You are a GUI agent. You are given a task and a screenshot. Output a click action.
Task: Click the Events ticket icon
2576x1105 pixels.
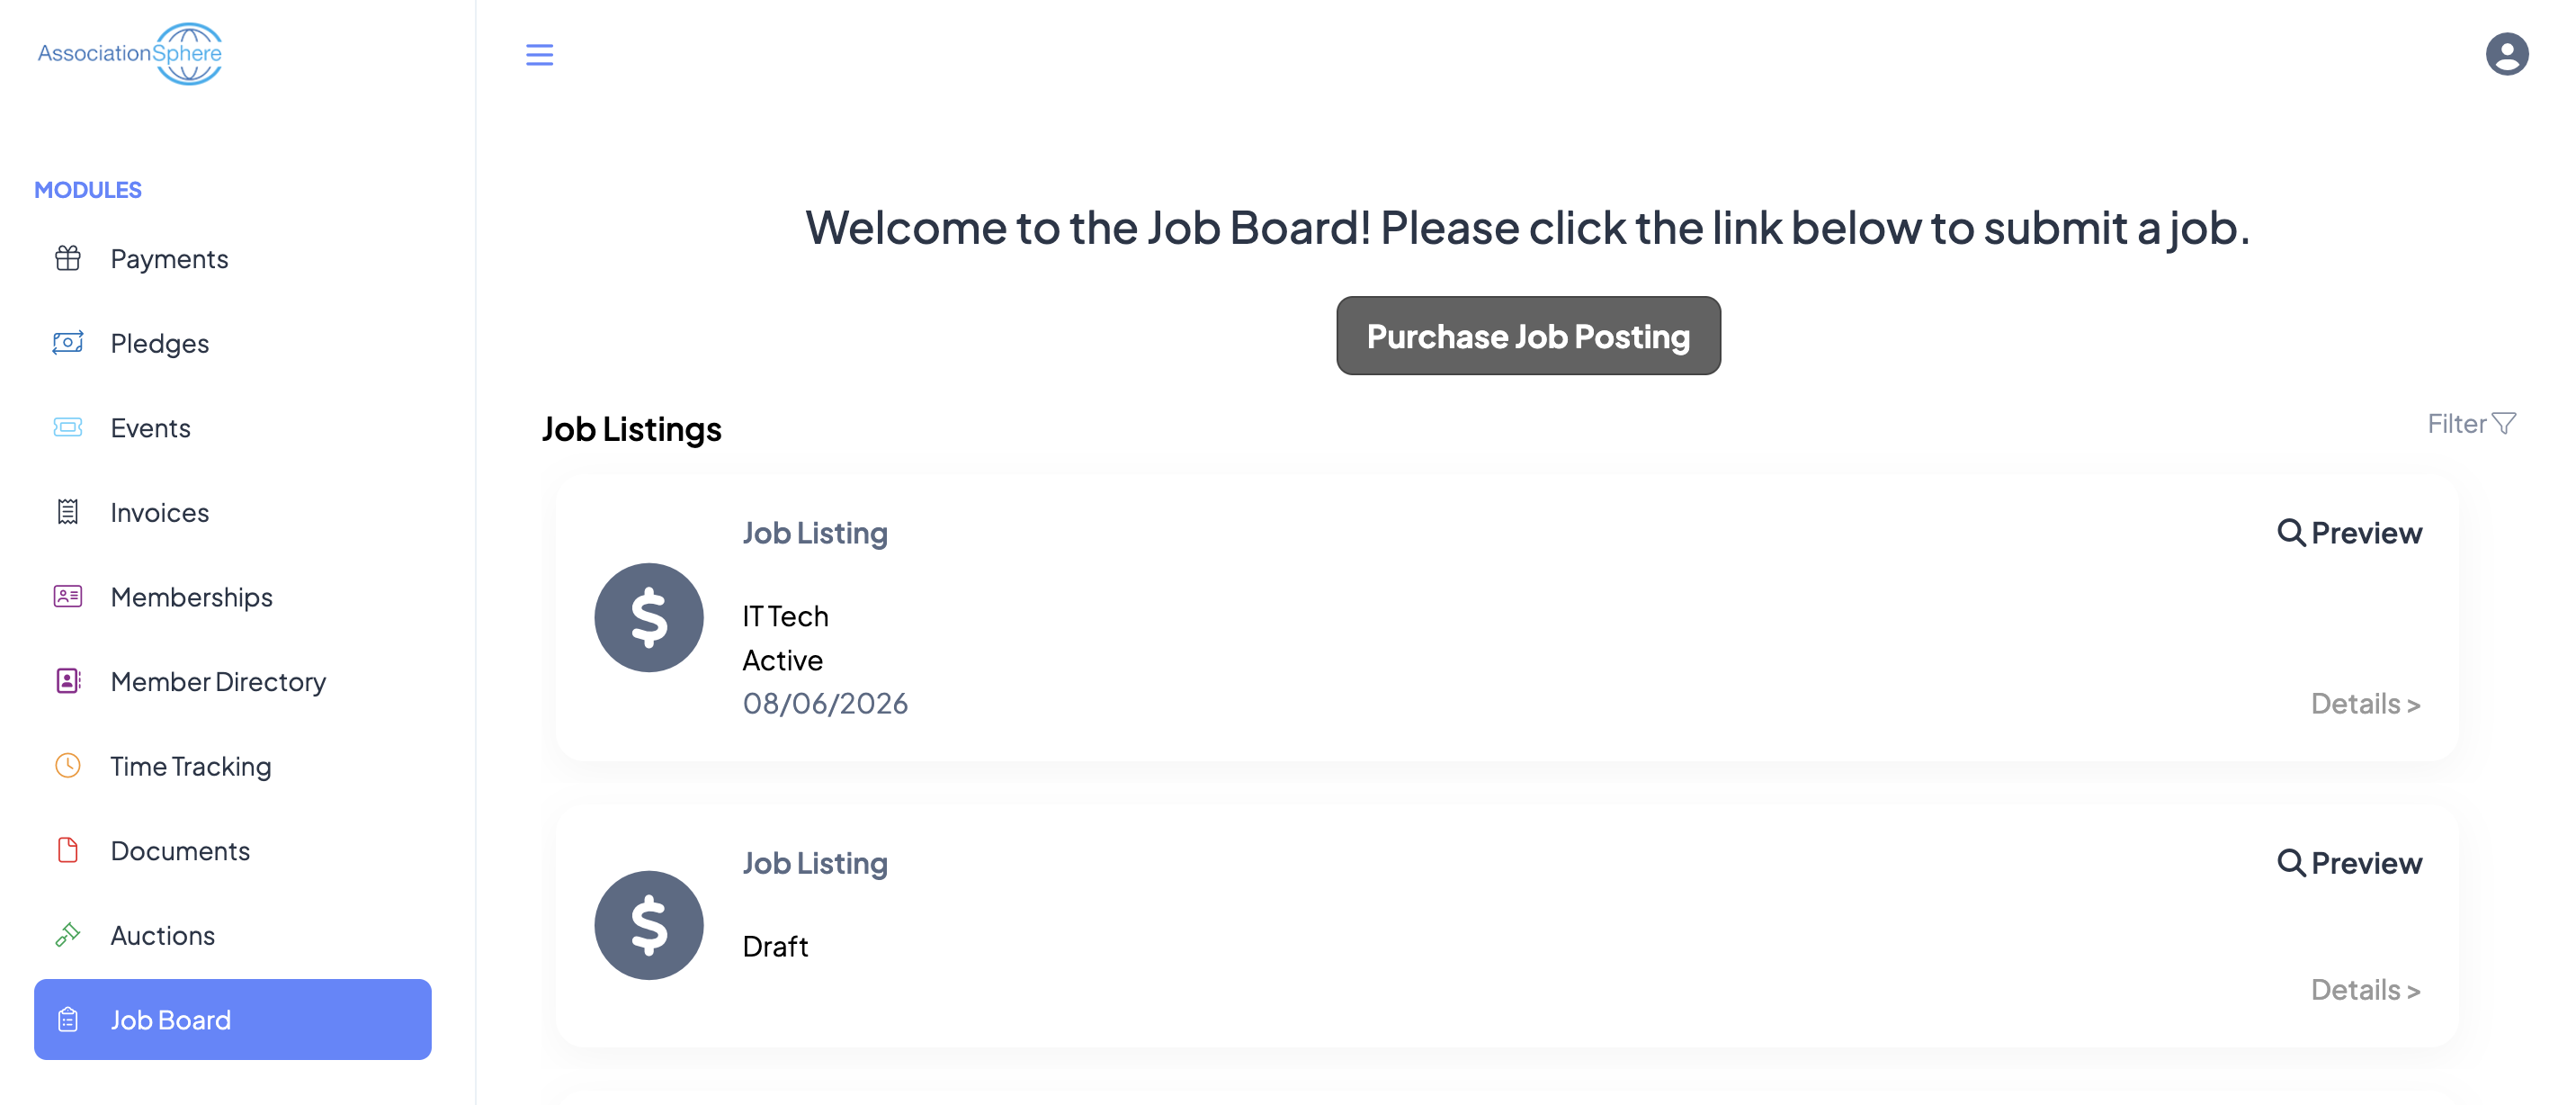(x=68, y=427)
